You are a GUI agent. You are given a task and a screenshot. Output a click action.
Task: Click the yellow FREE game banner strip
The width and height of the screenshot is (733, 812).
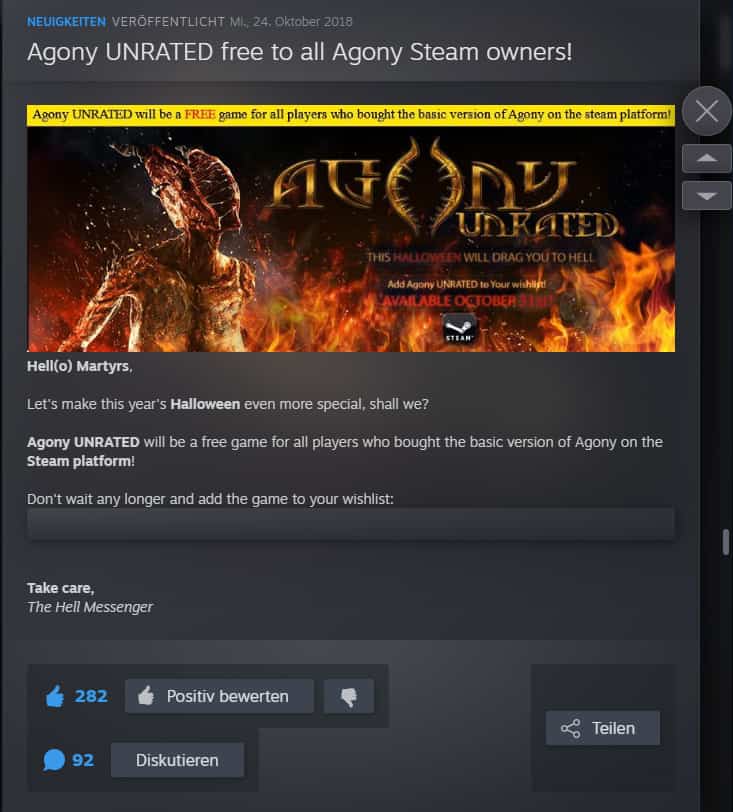(351, 115)
